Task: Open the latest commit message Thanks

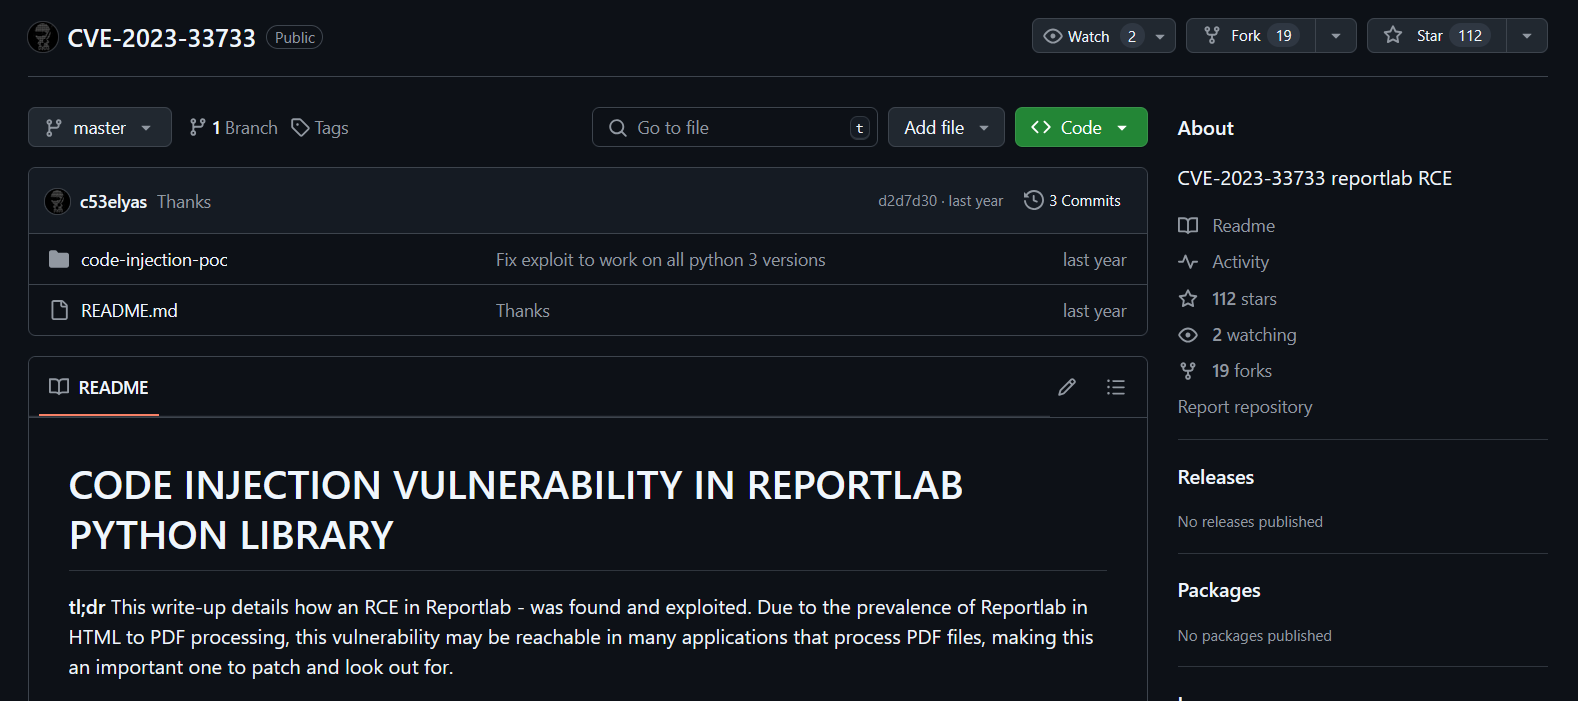Action: 184,202
